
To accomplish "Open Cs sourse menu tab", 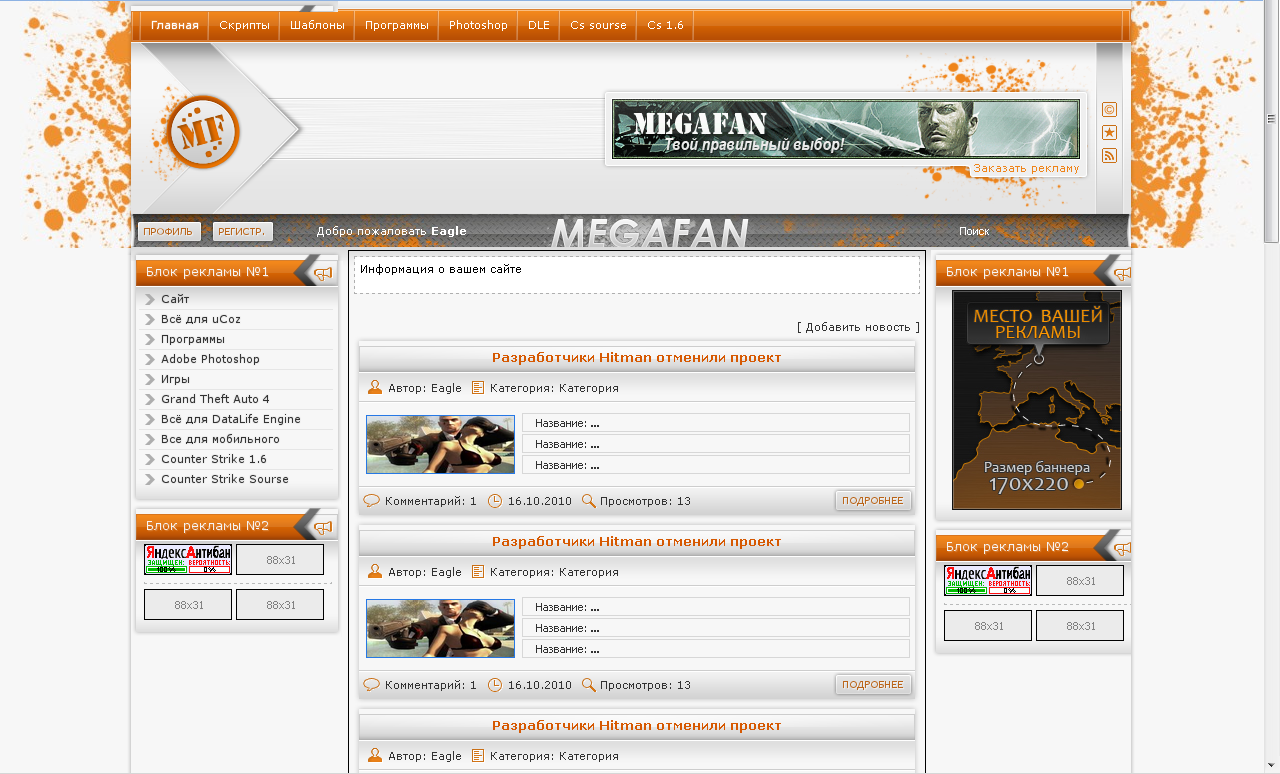I will (598, 26).
